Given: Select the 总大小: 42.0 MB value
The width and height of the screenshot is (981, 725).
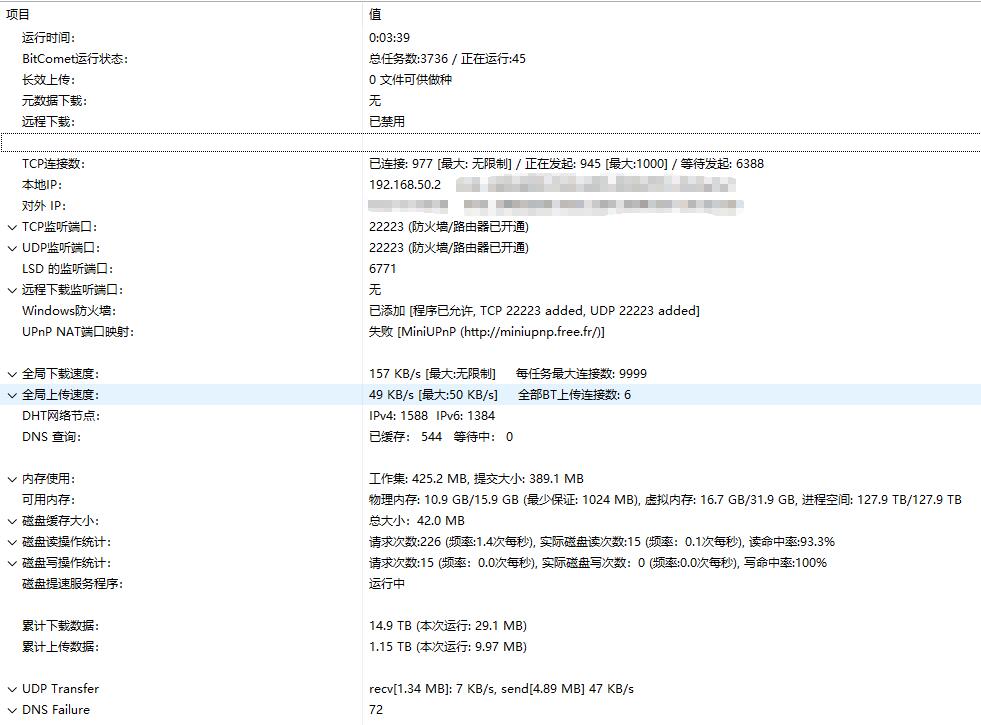Looking at the screenshot, I should [x=417, y=521].
